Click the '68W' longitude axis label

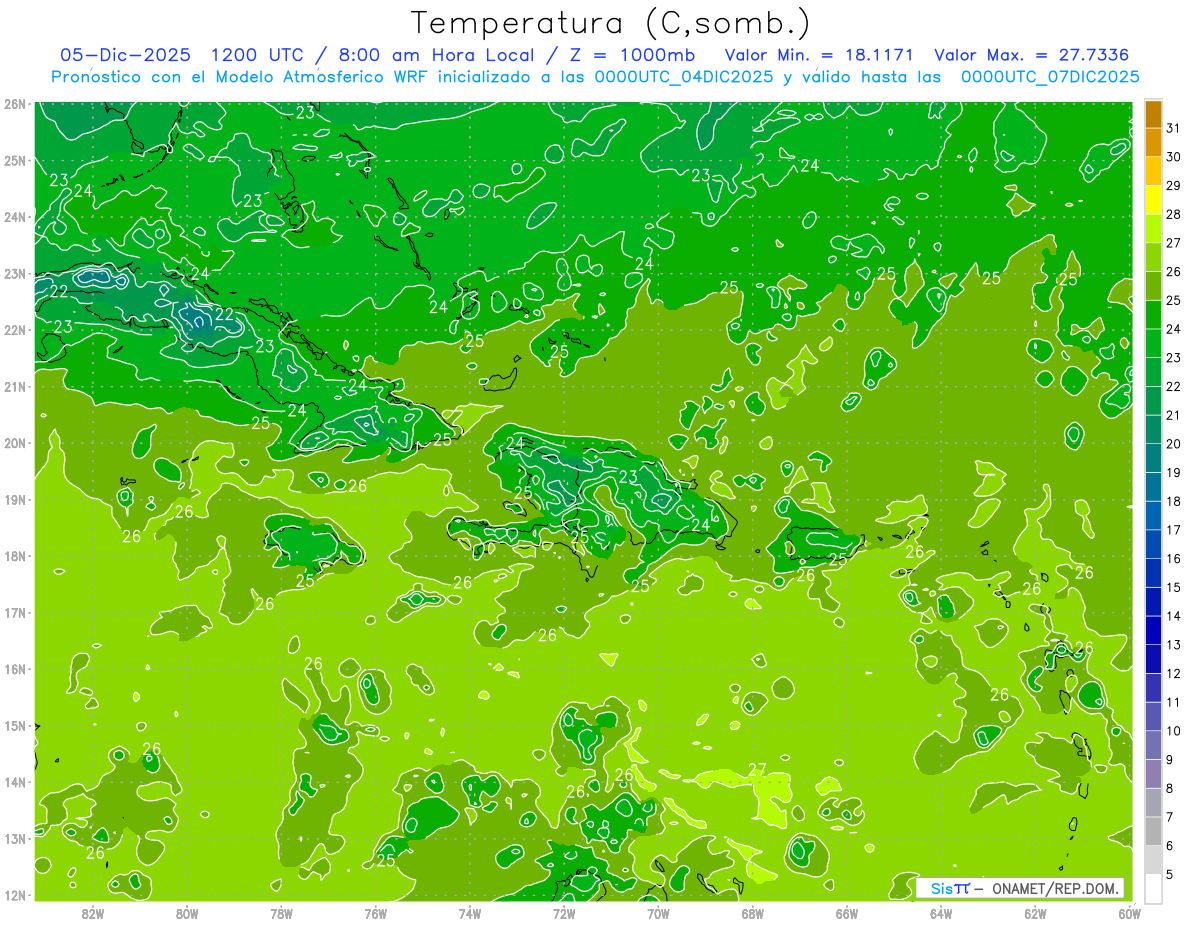pyautogui.click(x=752, y=912)
